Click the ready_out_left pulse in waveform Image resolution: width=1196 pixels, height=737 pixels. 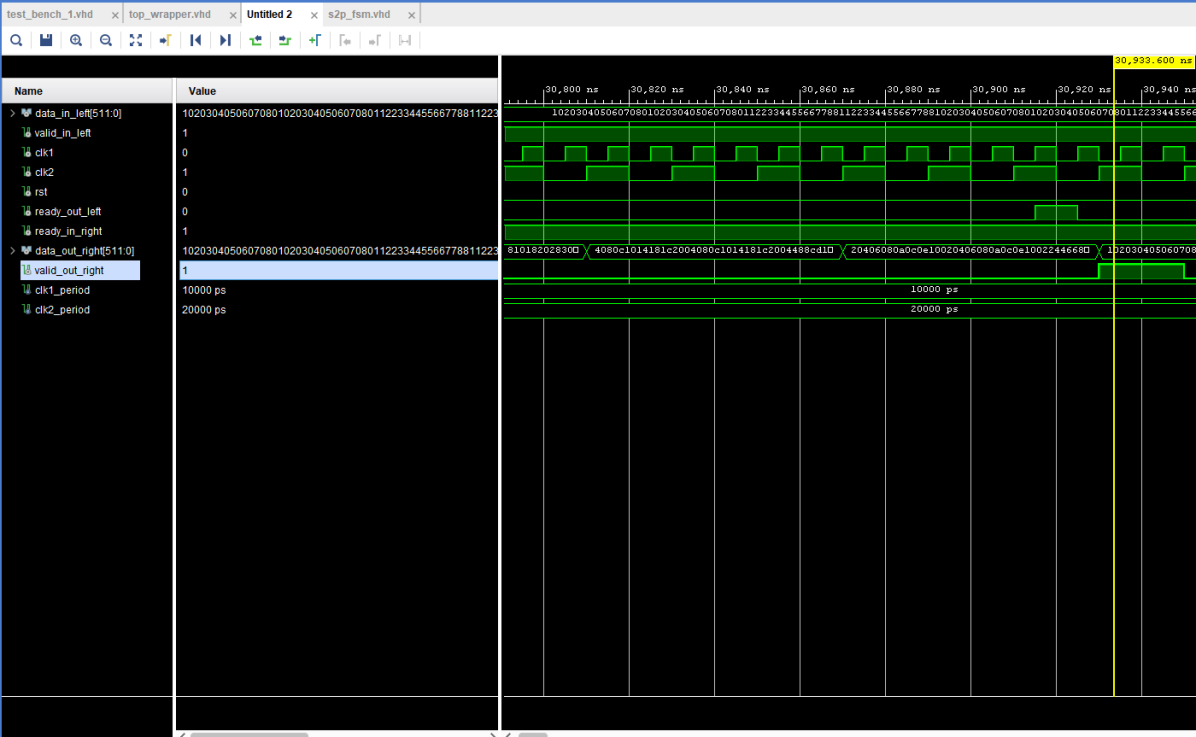point(1056,212)
